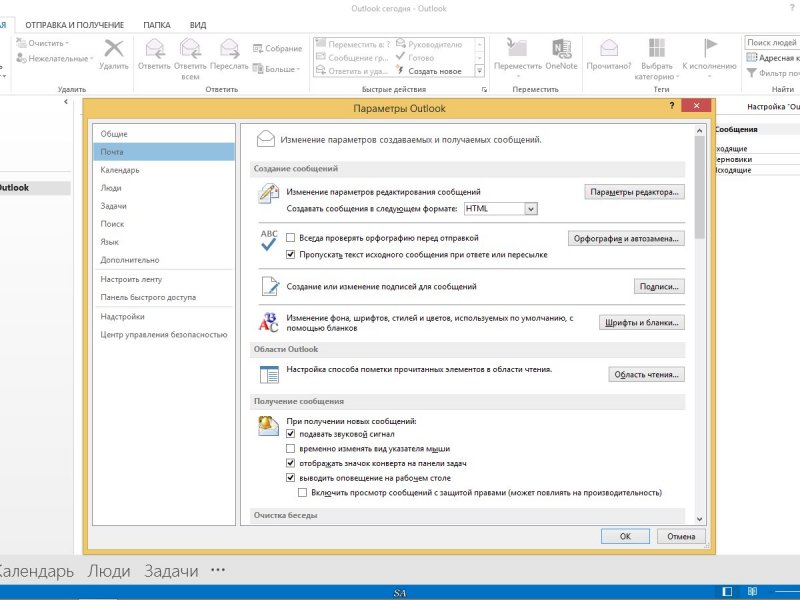
Task: Click the Follow Up (К исполнению) flag icon
Action: click(x=710, y=48)
